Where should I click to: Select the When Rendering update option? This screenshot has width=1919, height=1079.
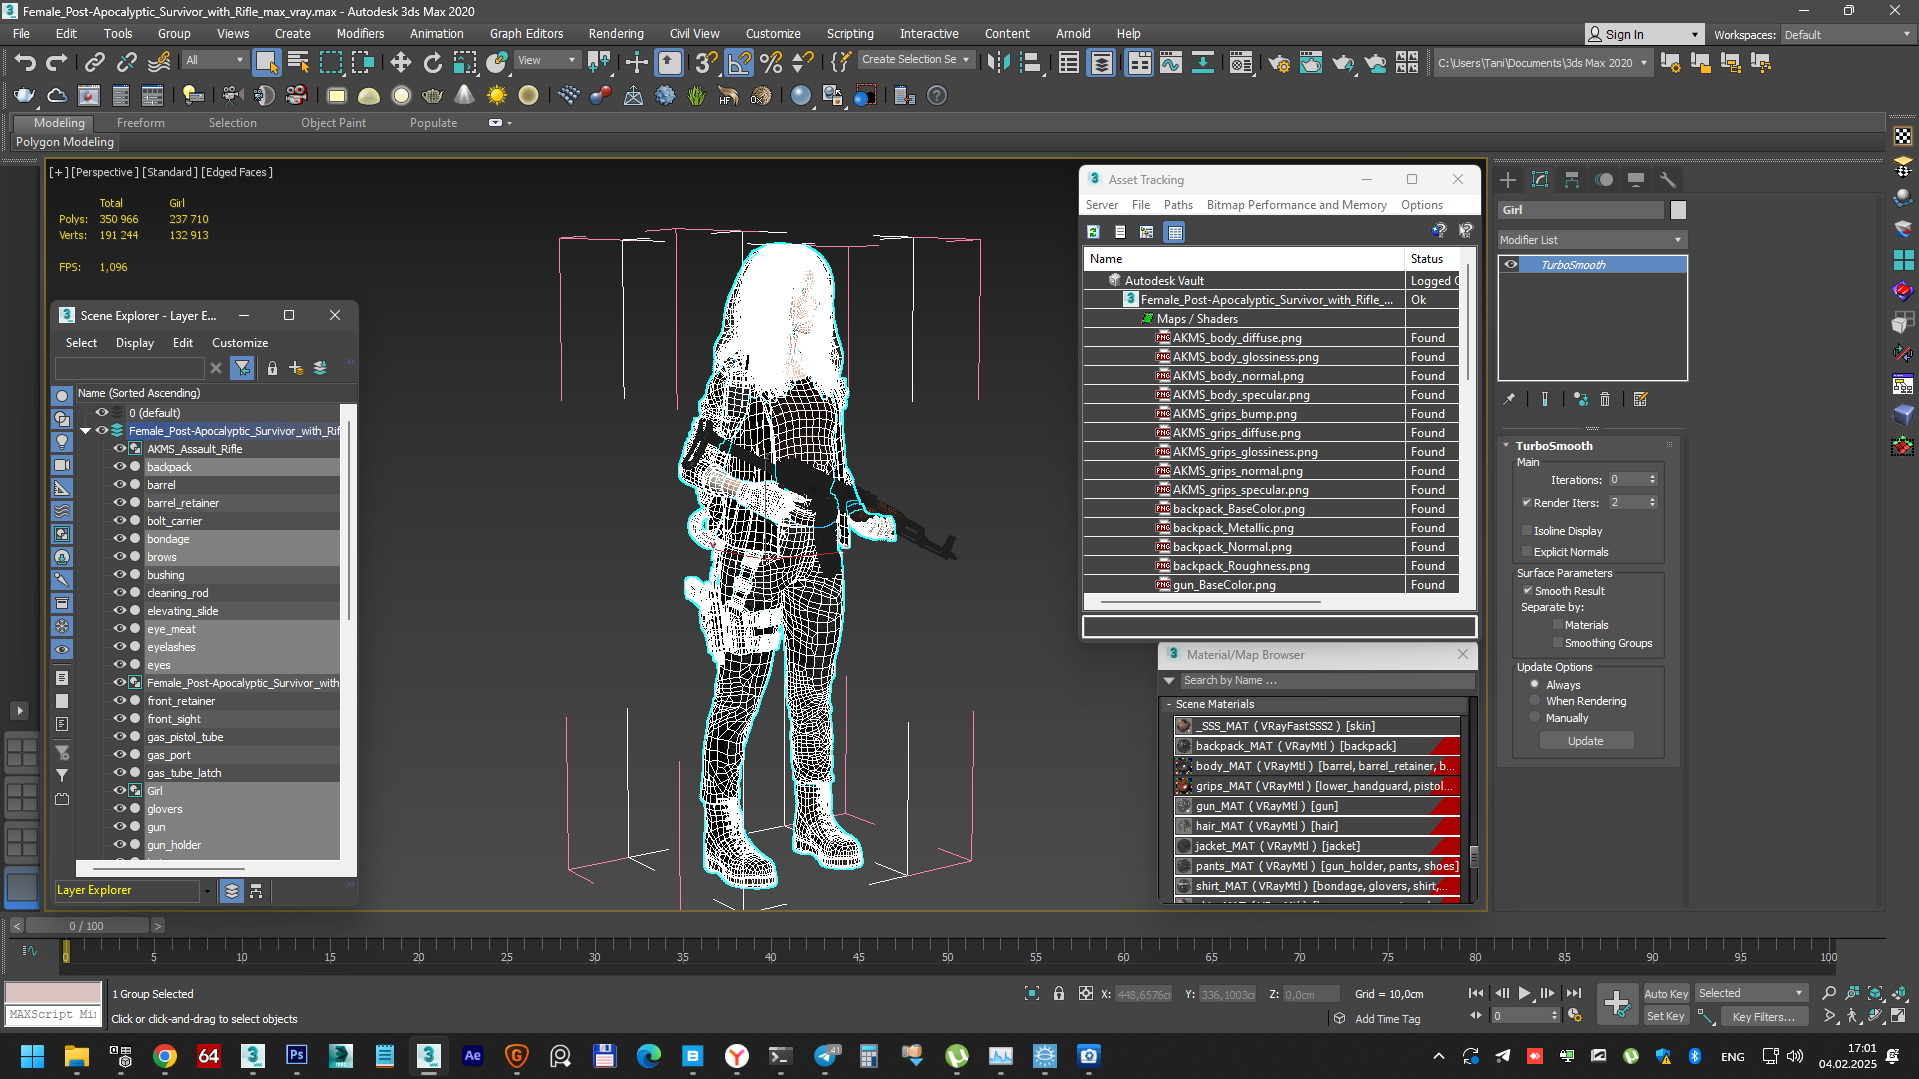(x=1535, y=701)
